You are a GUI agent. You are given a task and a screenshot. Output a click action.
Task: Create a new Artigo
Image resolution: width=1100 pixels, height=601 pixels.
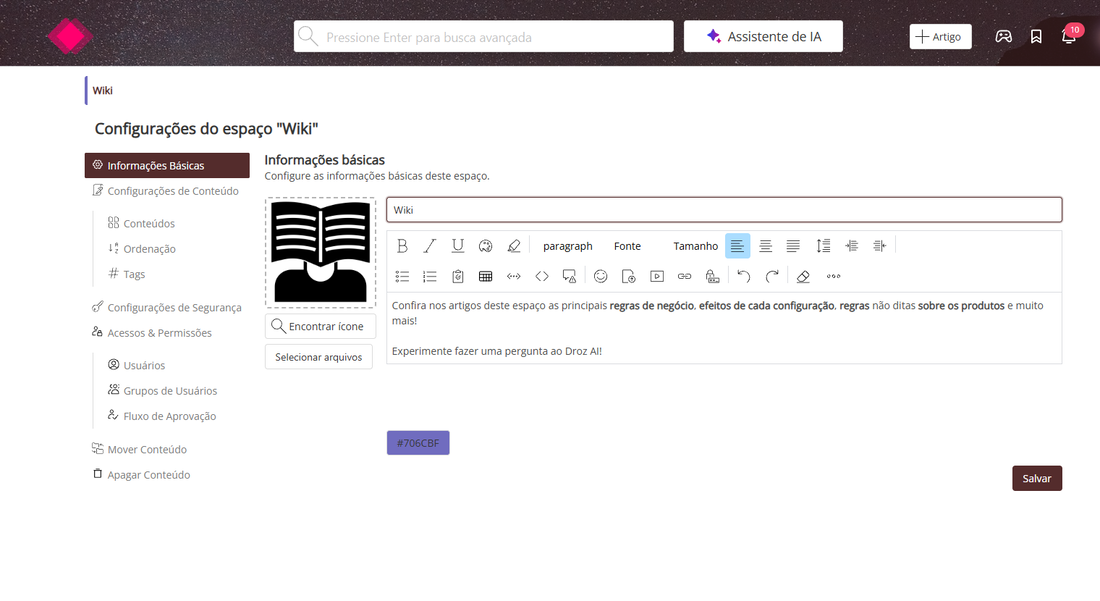click(940, 36)
